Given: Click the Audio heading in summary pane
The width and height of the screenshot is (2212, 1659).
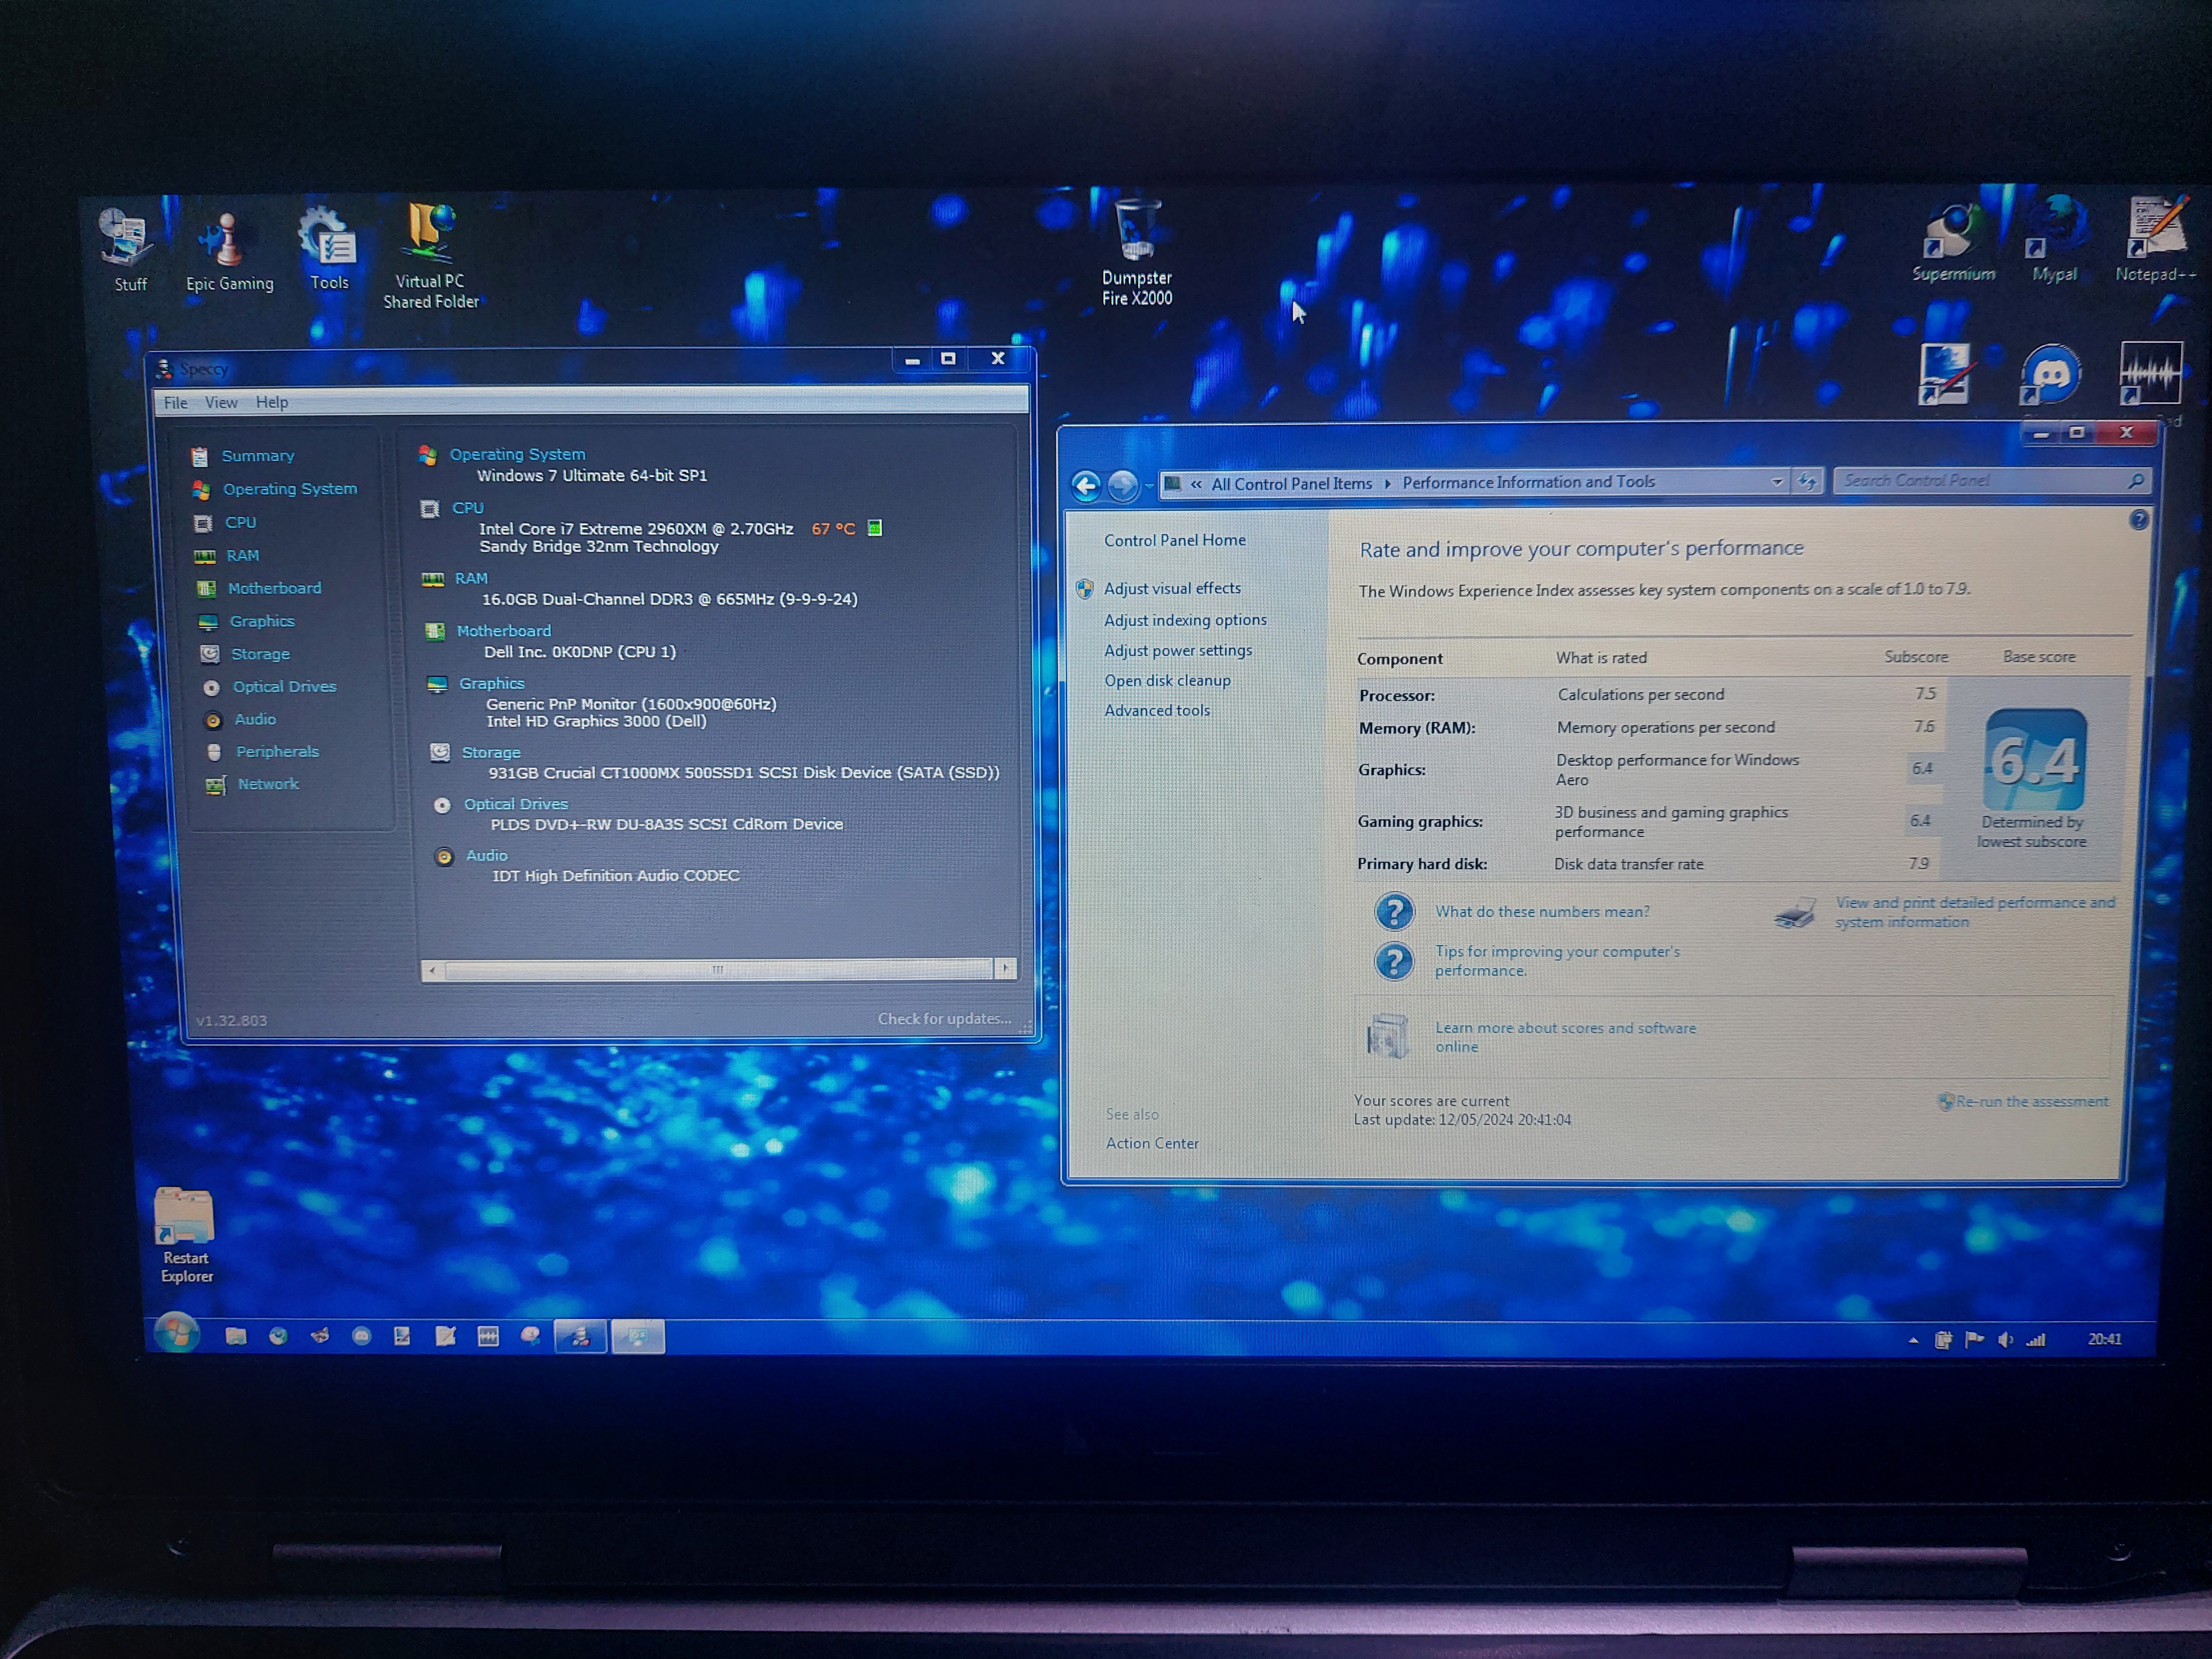Looking at the screenshot, I should coord(486,855).
